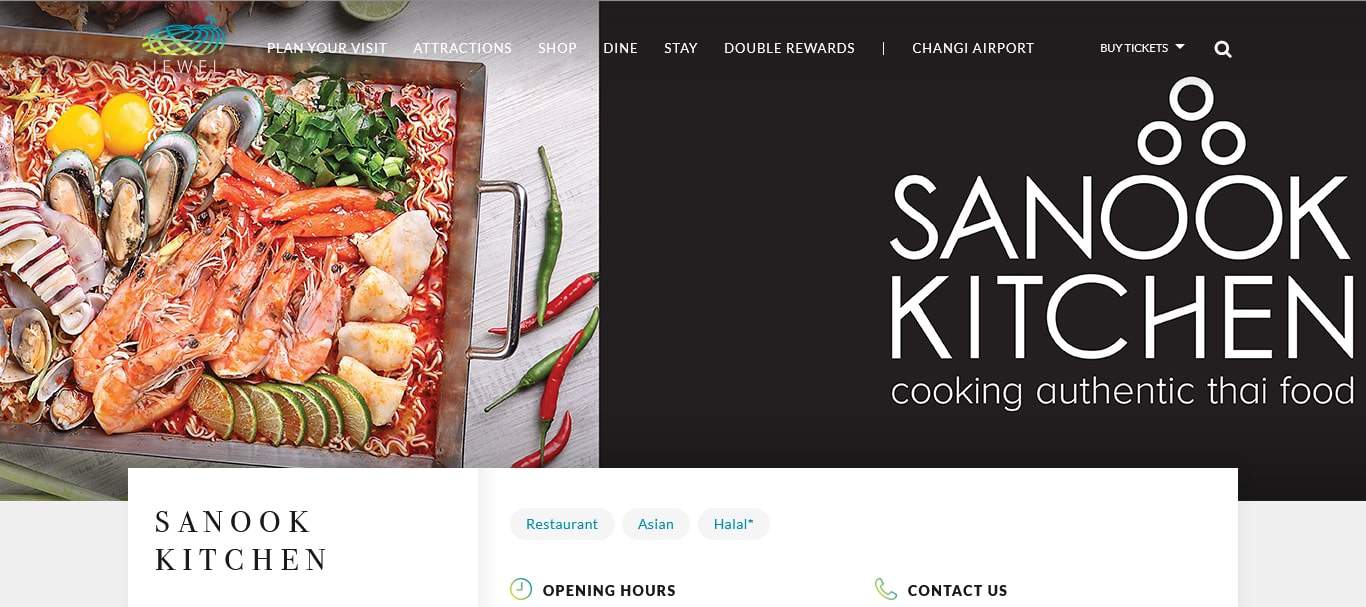Expand the Buy Tickets dropdown
The width and height of the screenshot is (1366, 607).
click(x=1142, y=48)
